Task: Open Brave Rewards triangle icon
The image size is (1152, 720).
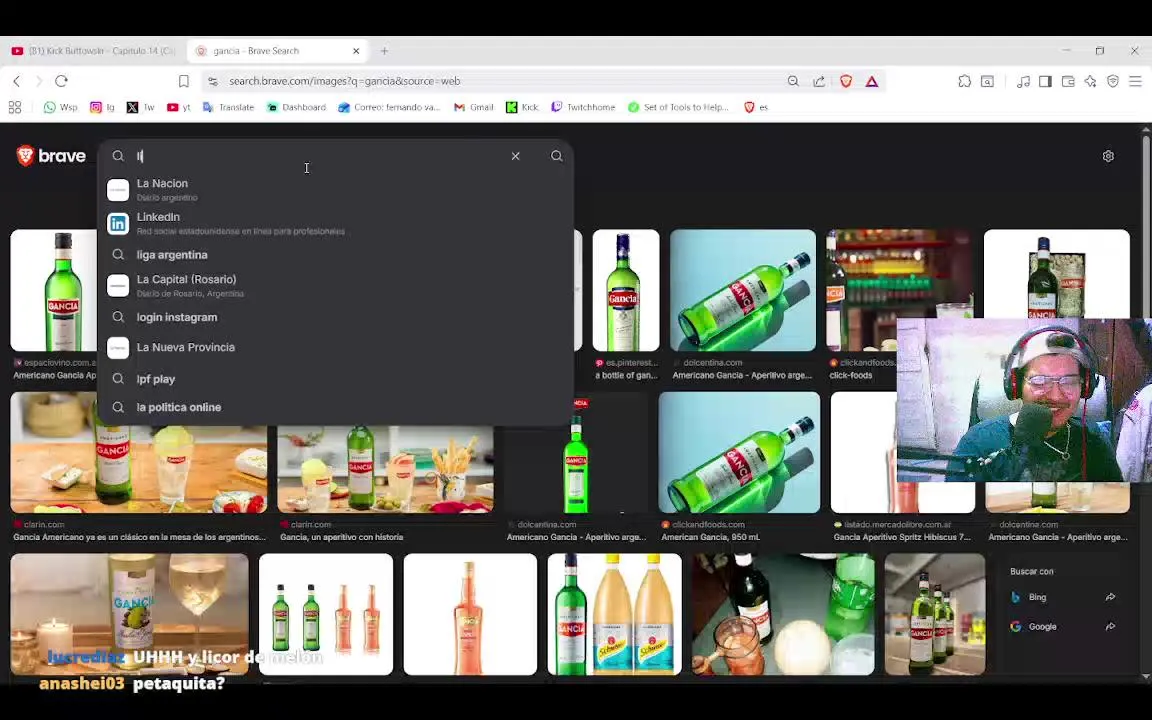Action: pos(871,81)
